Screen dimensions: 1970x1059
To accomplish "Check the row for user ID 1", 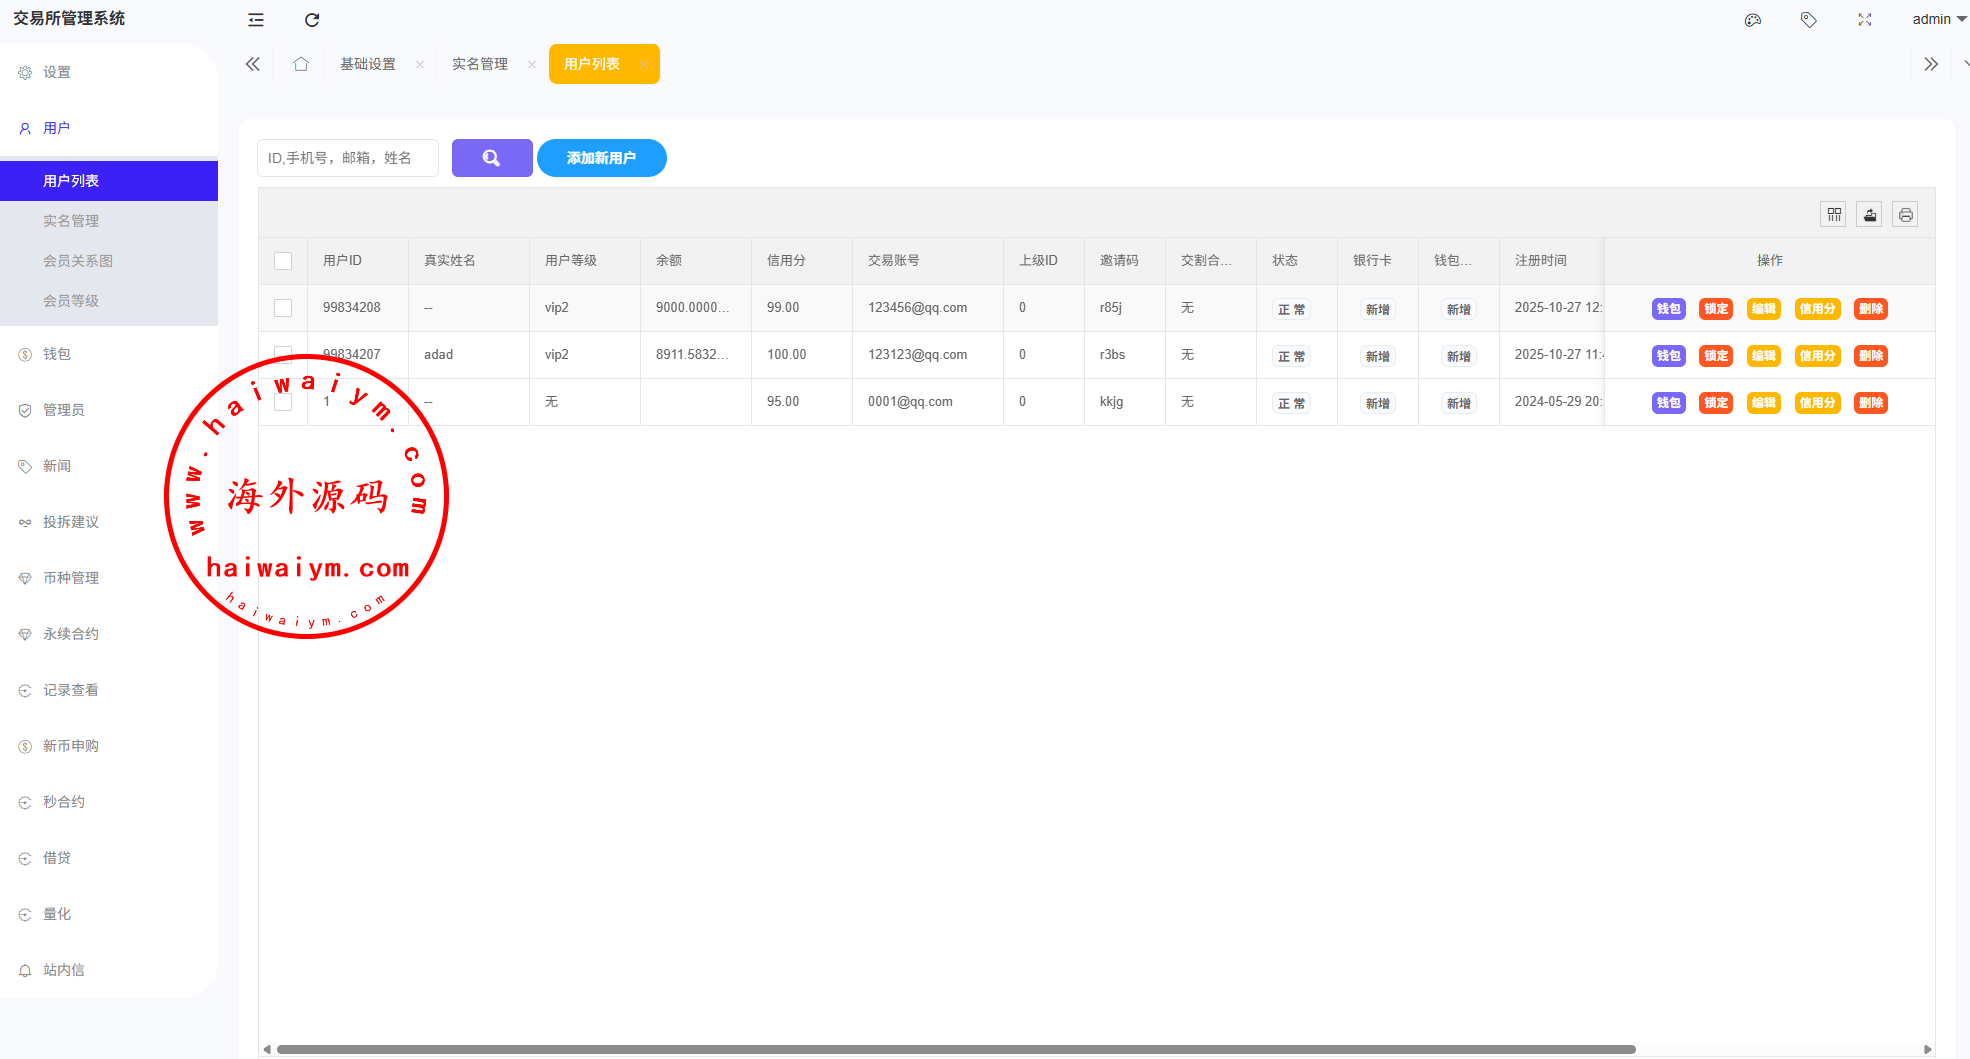I will tap(283, 402).
